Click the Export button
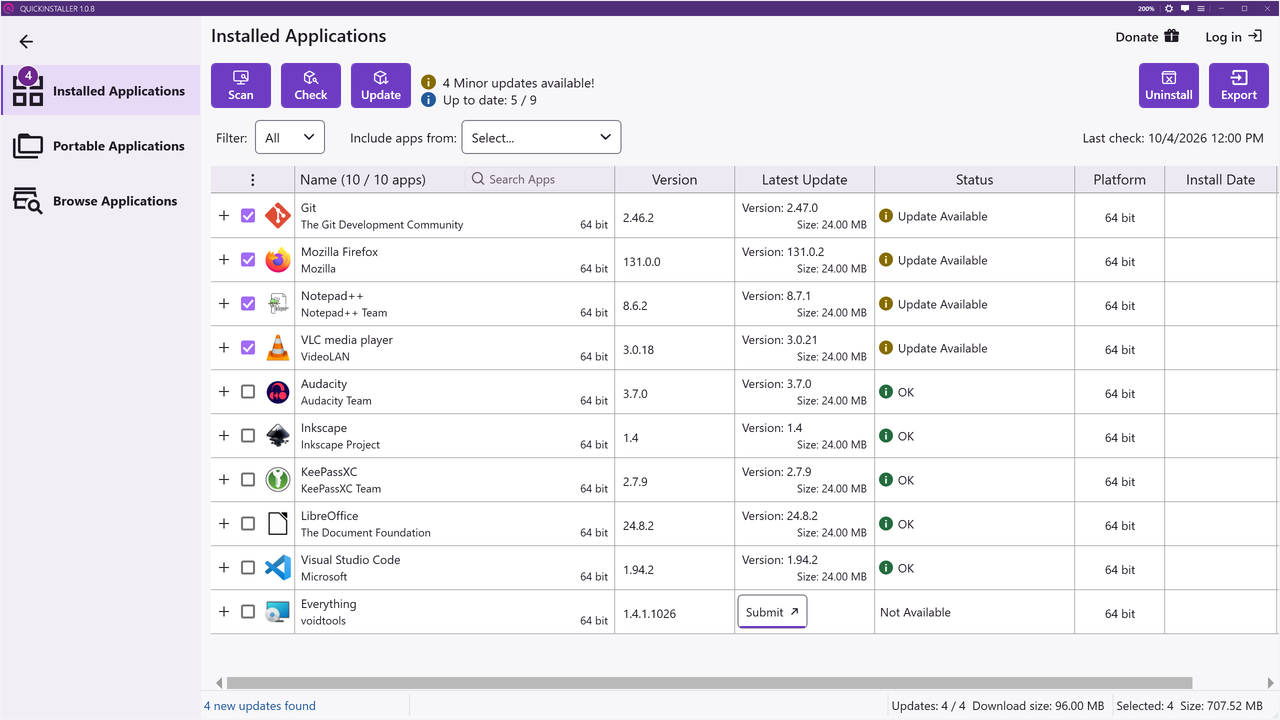The width and height of the screenshot is (1280, 720). tap(1239, 85)
